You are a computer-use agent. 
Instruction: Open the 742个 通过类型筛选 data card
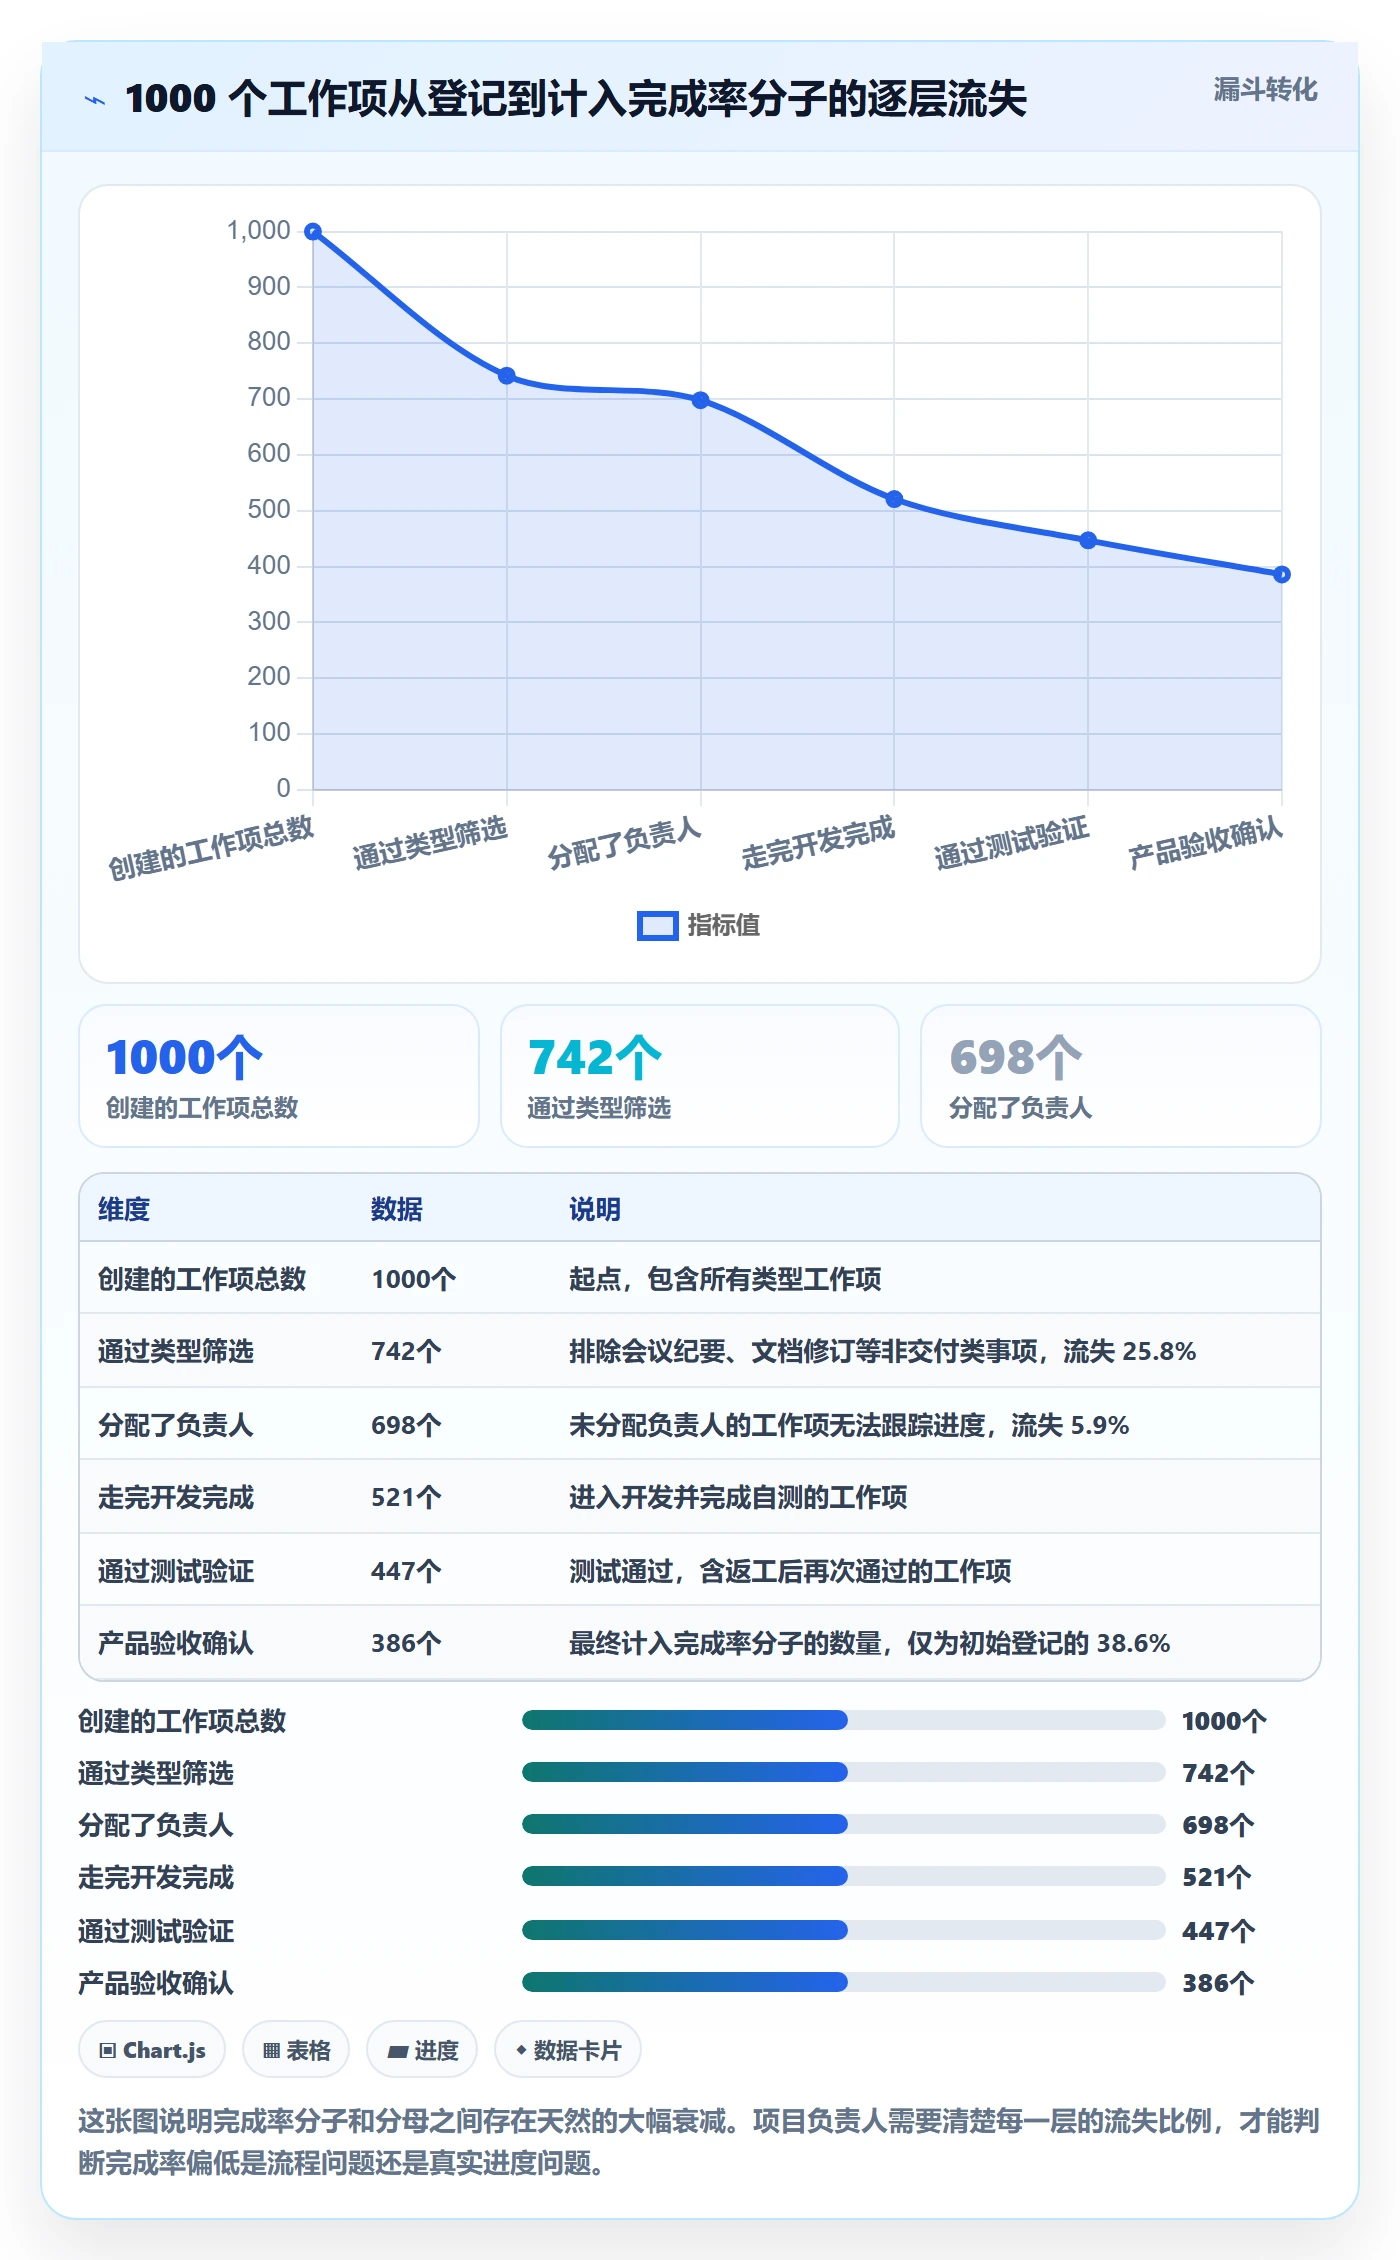(700, 1076)
